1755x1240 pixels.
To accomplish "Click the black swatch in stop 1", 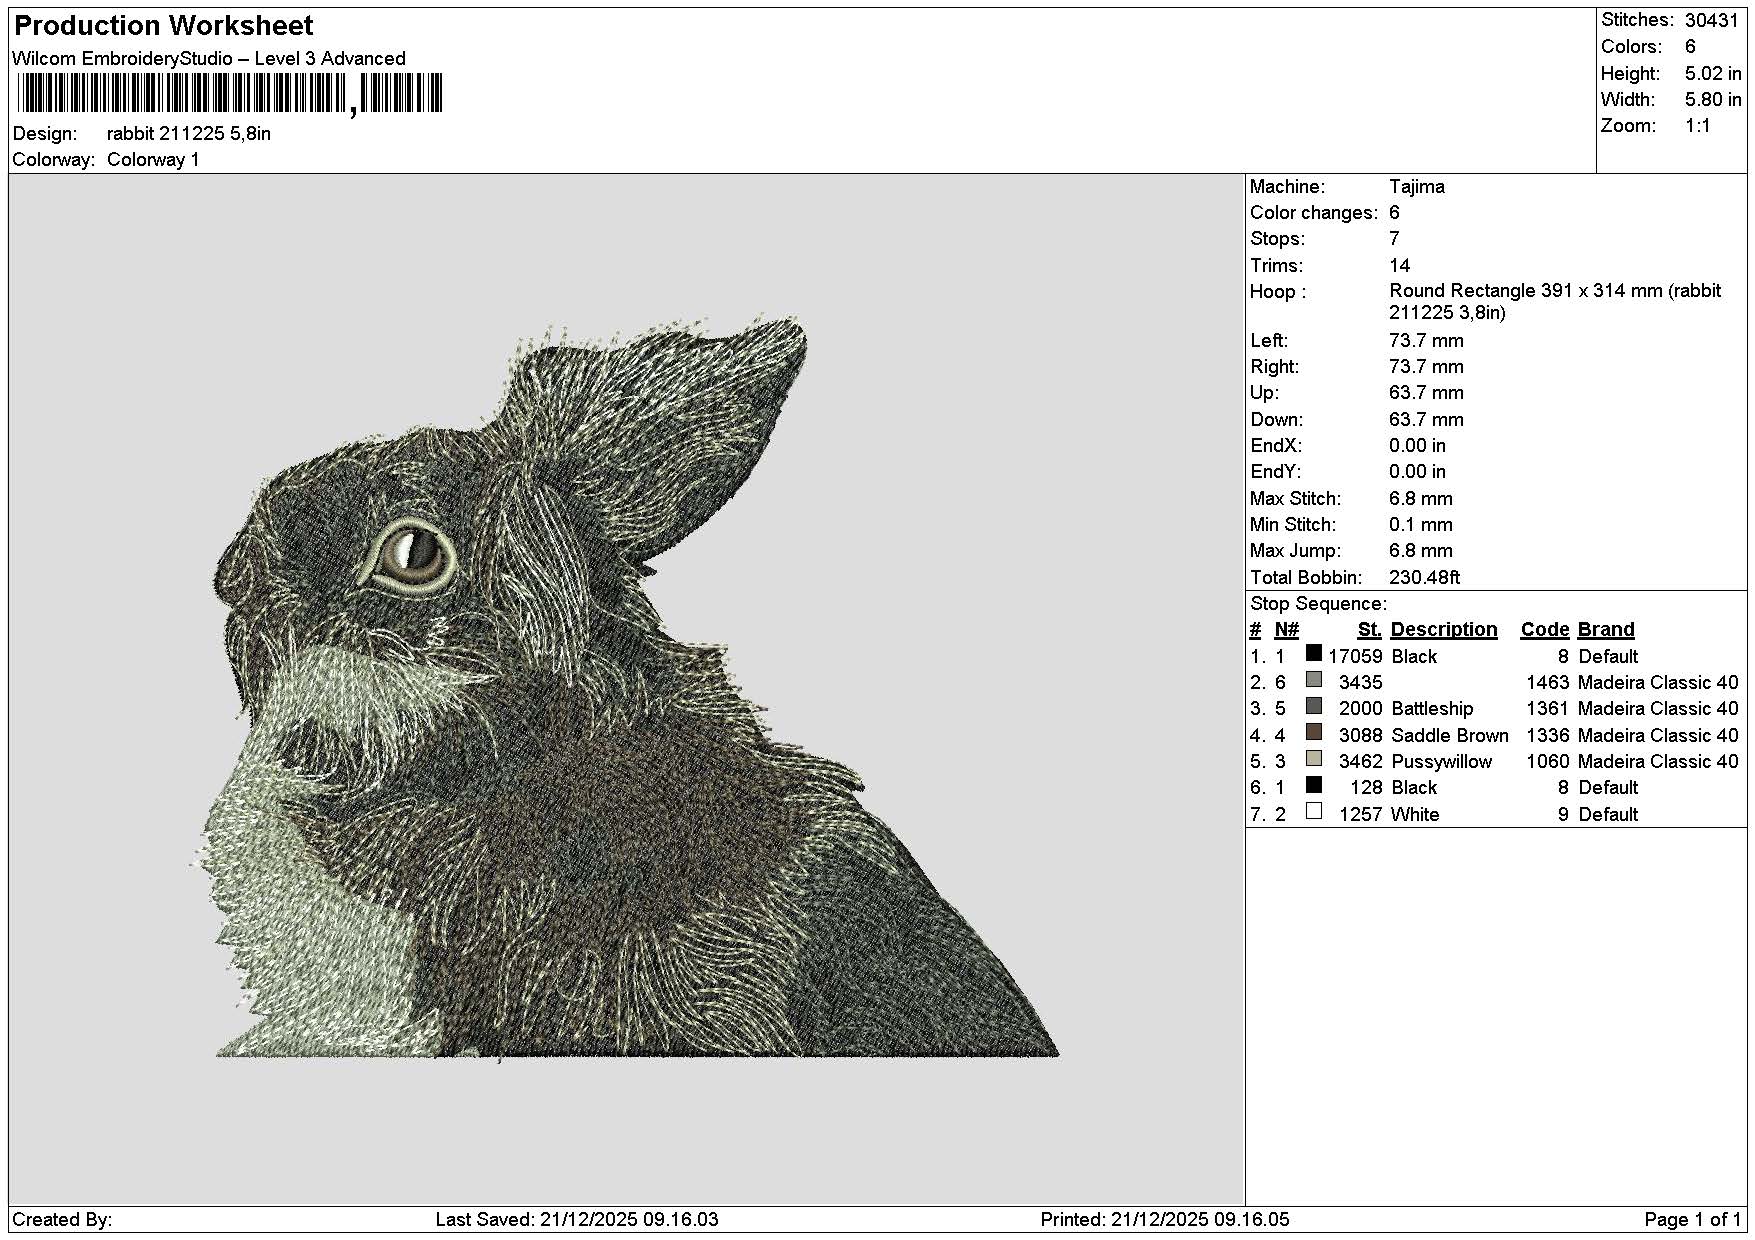I will [1314, 654].
